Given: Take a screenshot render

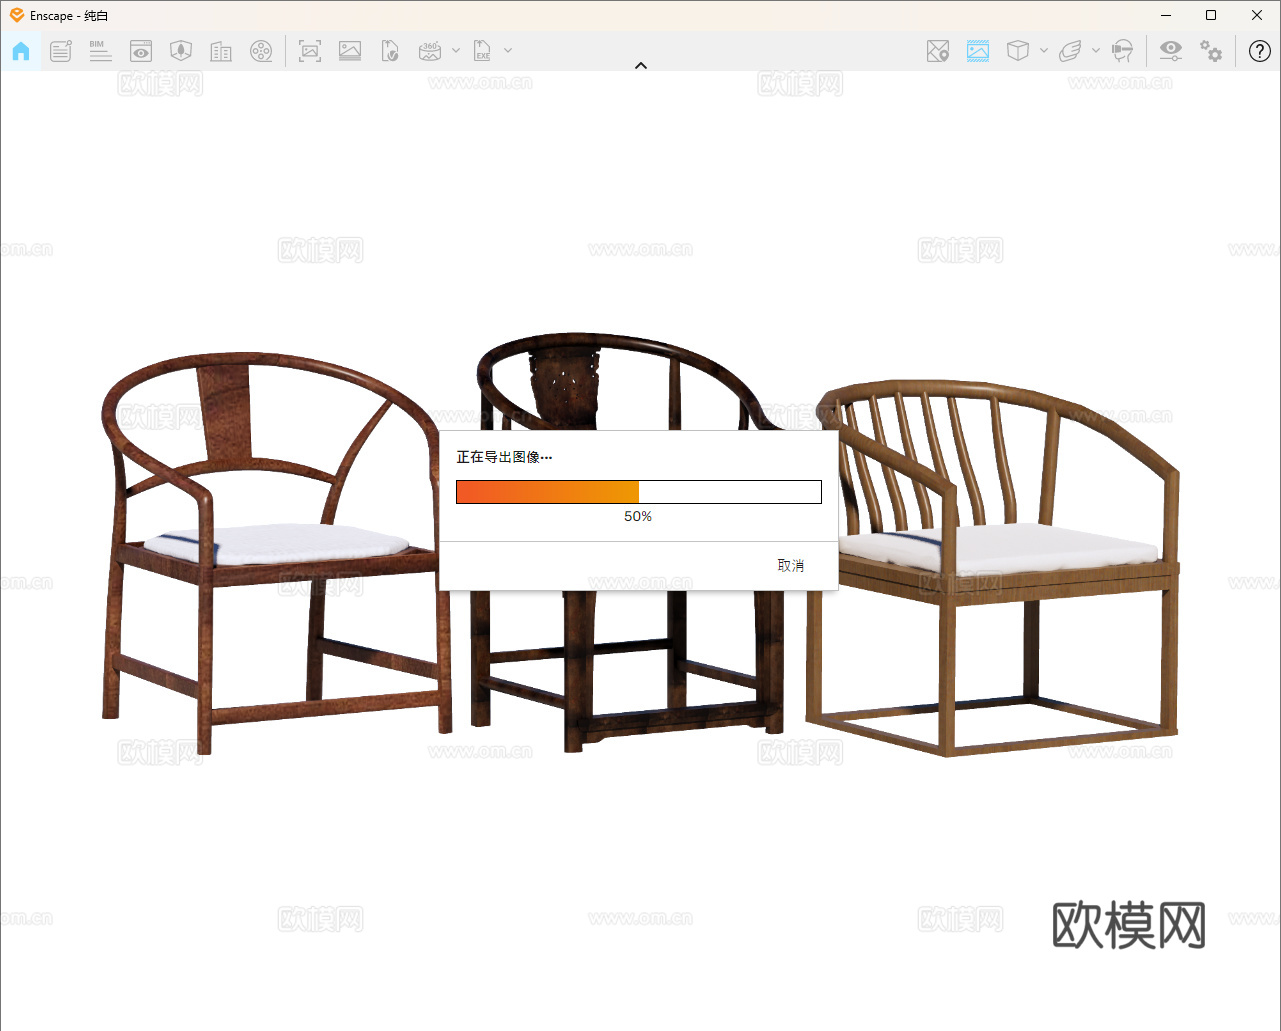Looking at the screenshot, I should click(x=310, y=51).
